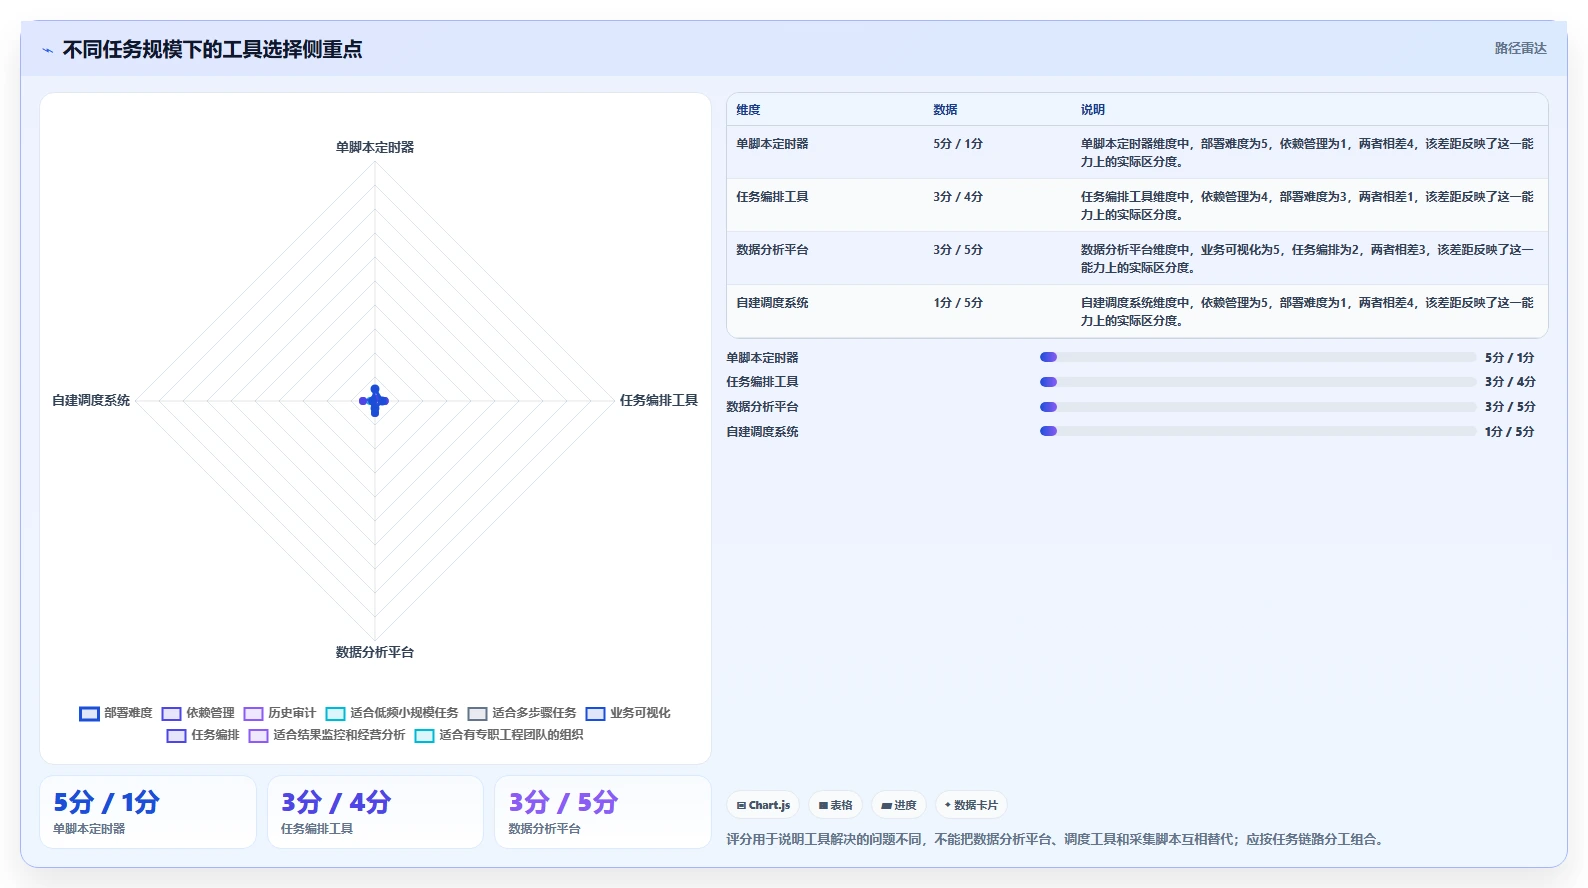This screenshot has height=888, width=1588.
Task: Toggle the 历史审计 legend item
Action: pos(280,713)
